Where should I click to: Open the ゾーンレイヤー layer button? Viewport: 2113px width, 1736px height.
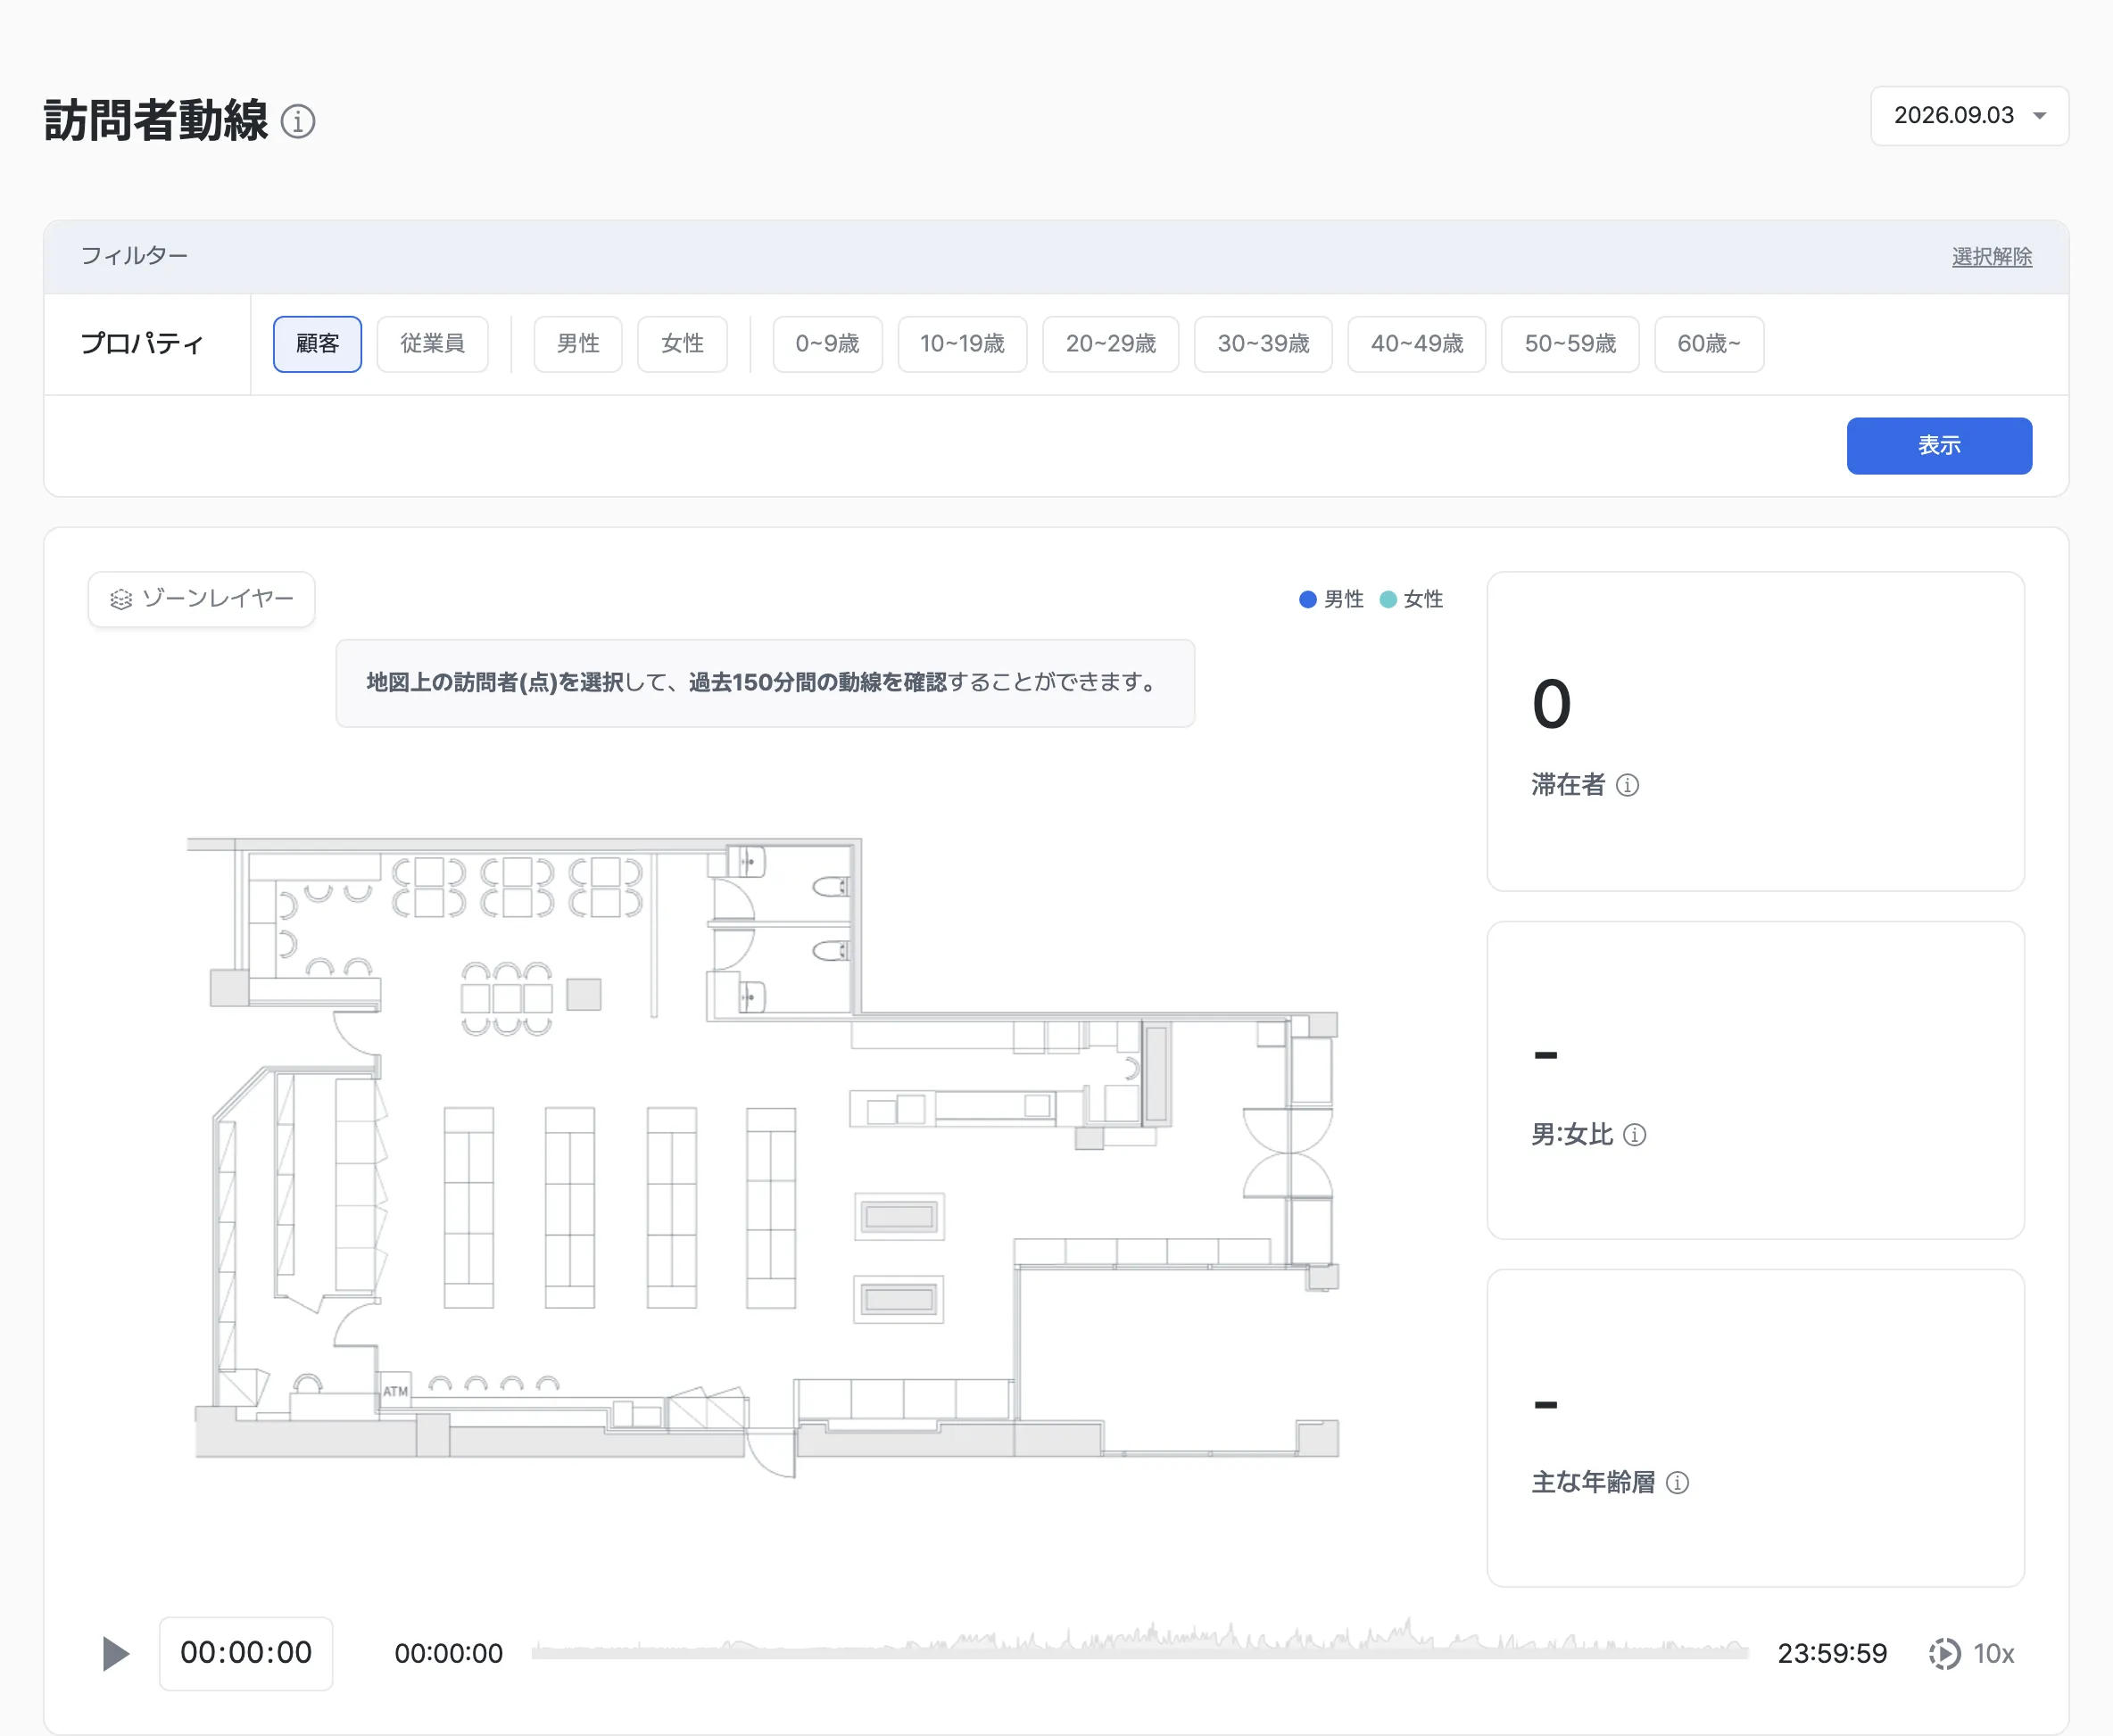coord(201,599)
